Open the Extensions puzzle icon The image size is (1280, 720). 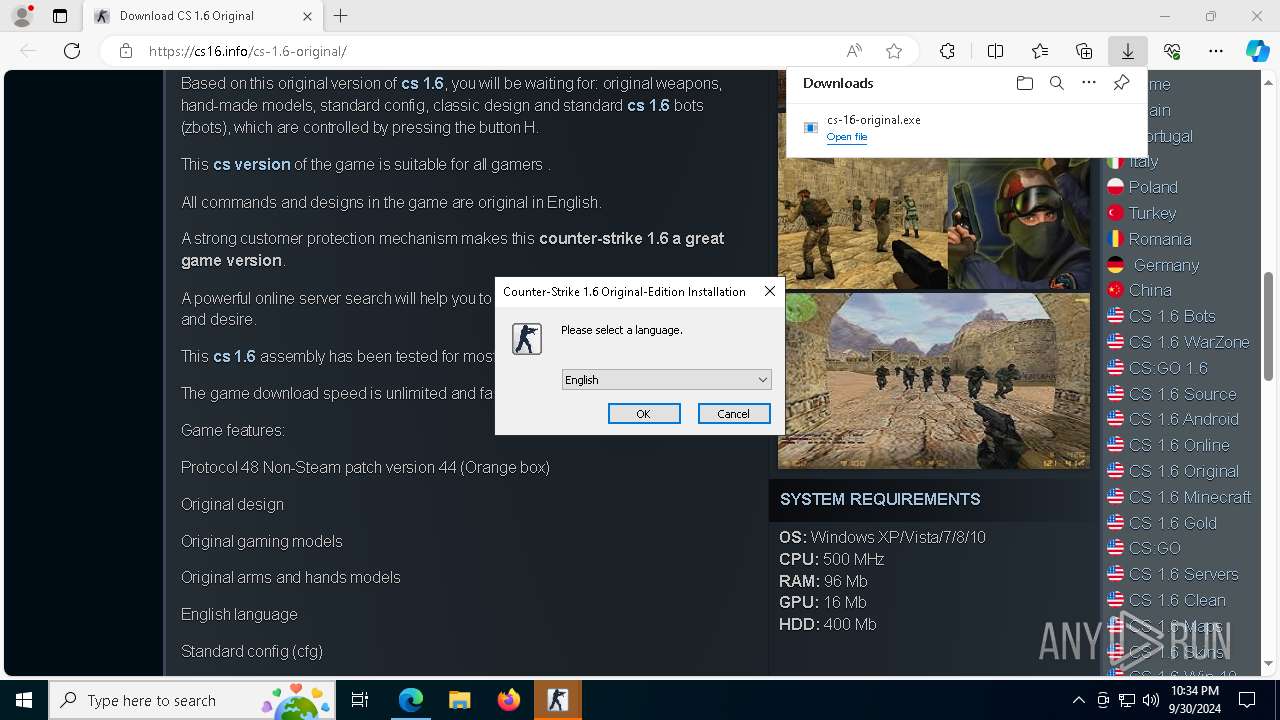click(947, 51)
